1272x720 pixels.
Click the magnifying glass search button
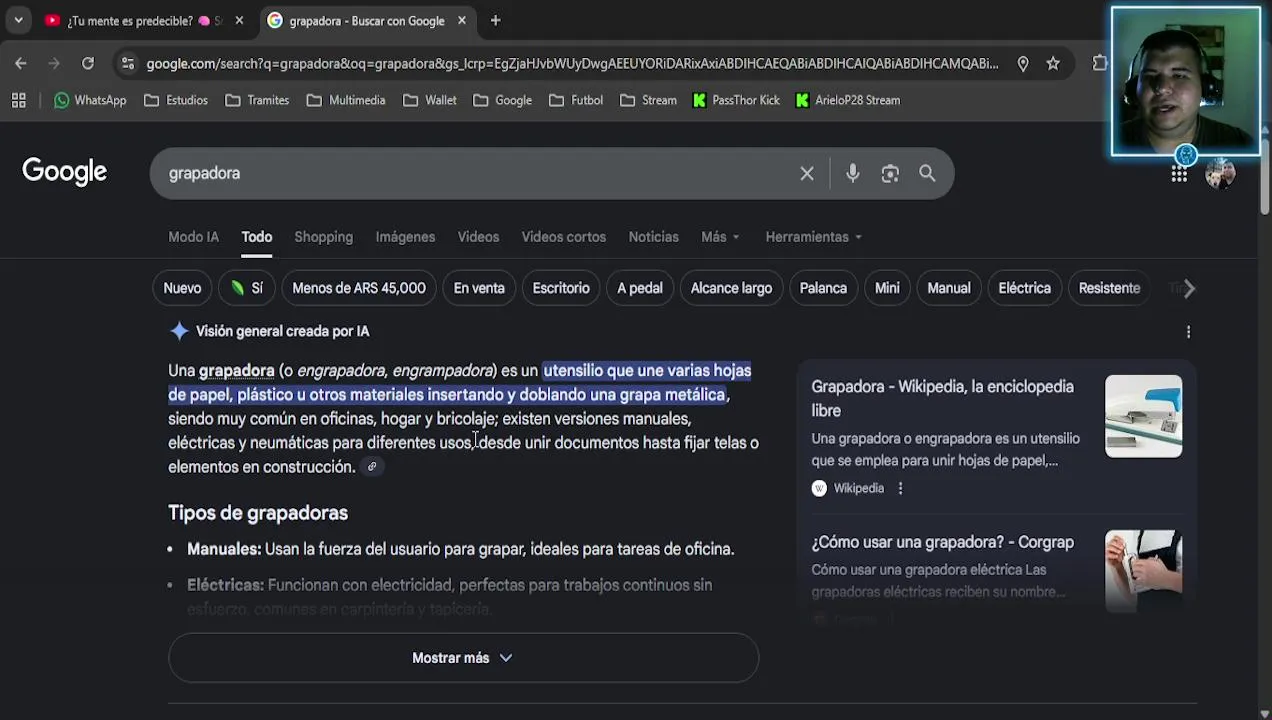coord(927,173)
